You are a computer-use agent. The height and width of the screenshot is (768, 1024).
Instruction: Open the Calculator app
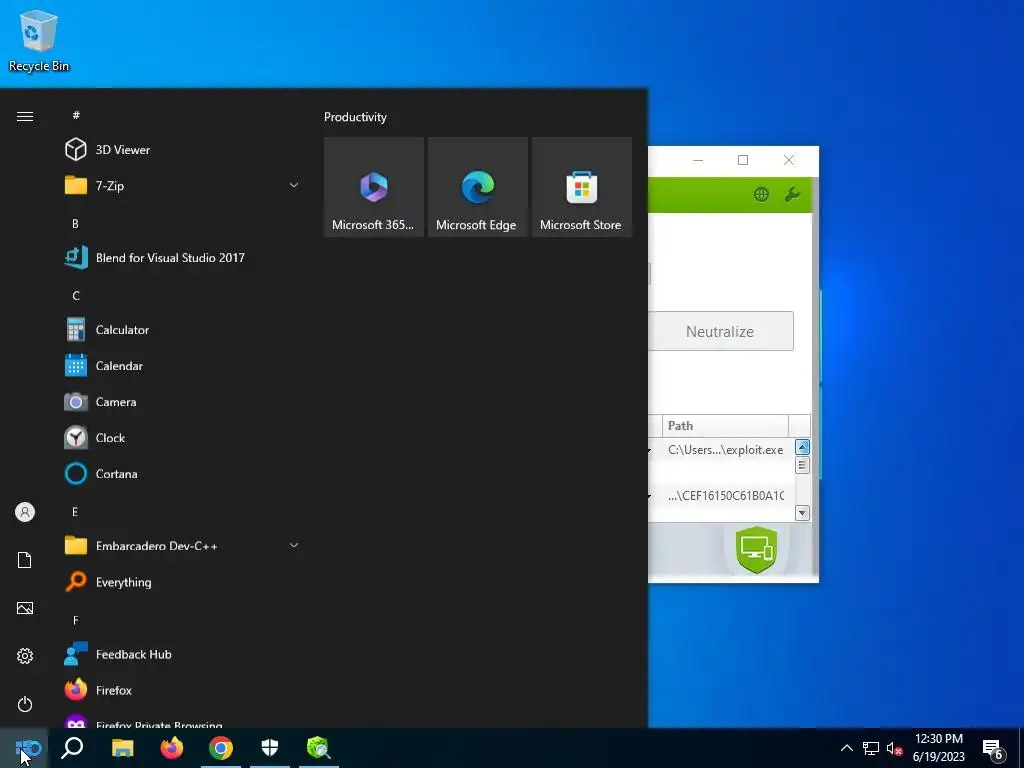pyautogui.click(x=183, y=330)
